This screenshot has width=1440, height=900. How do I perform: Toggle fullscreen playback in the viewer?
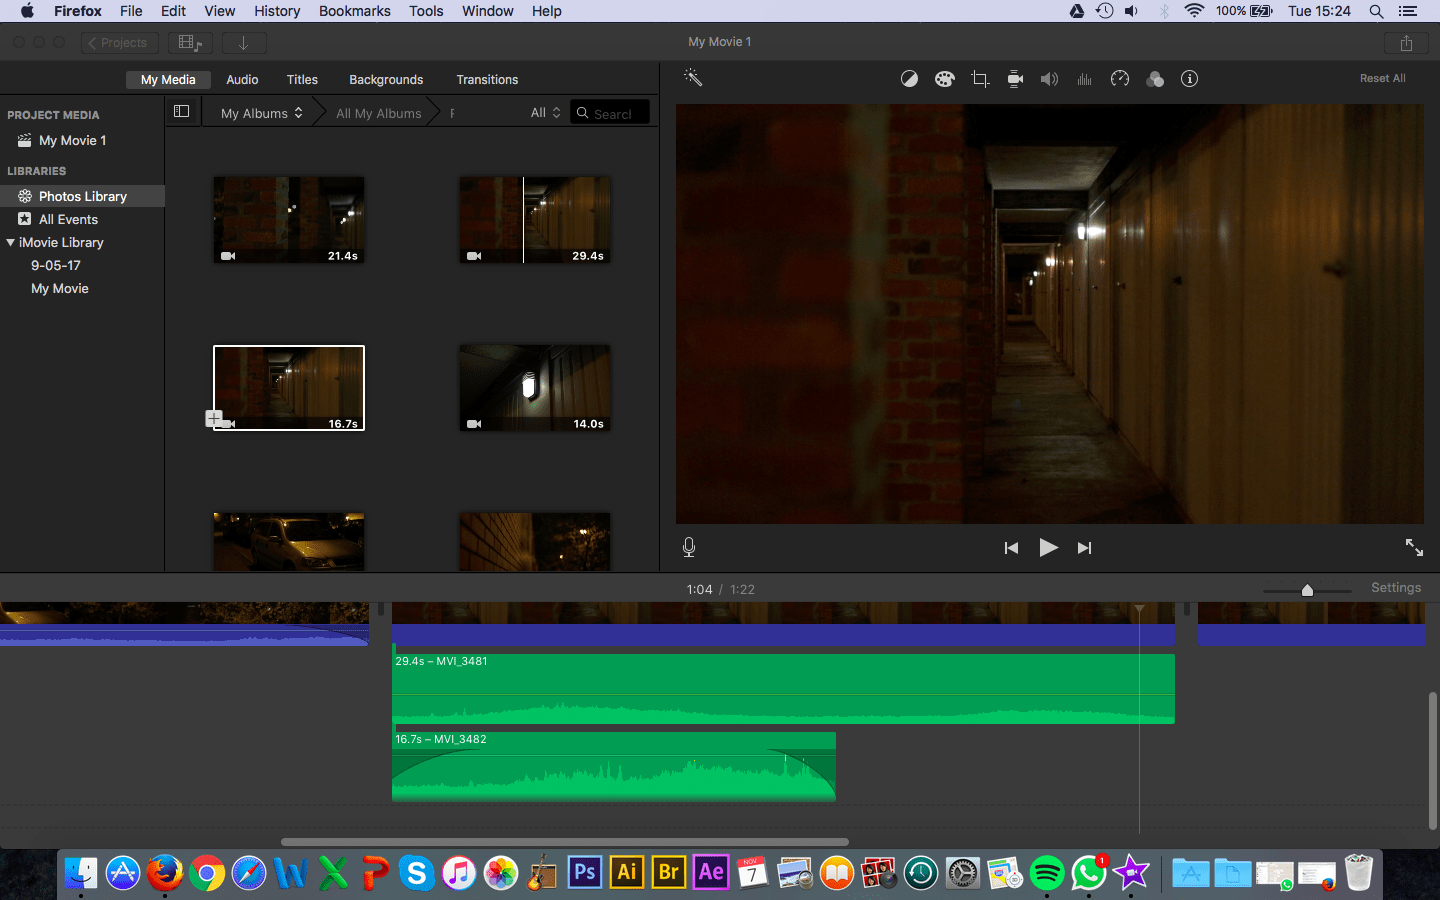tap(1414, 547)
